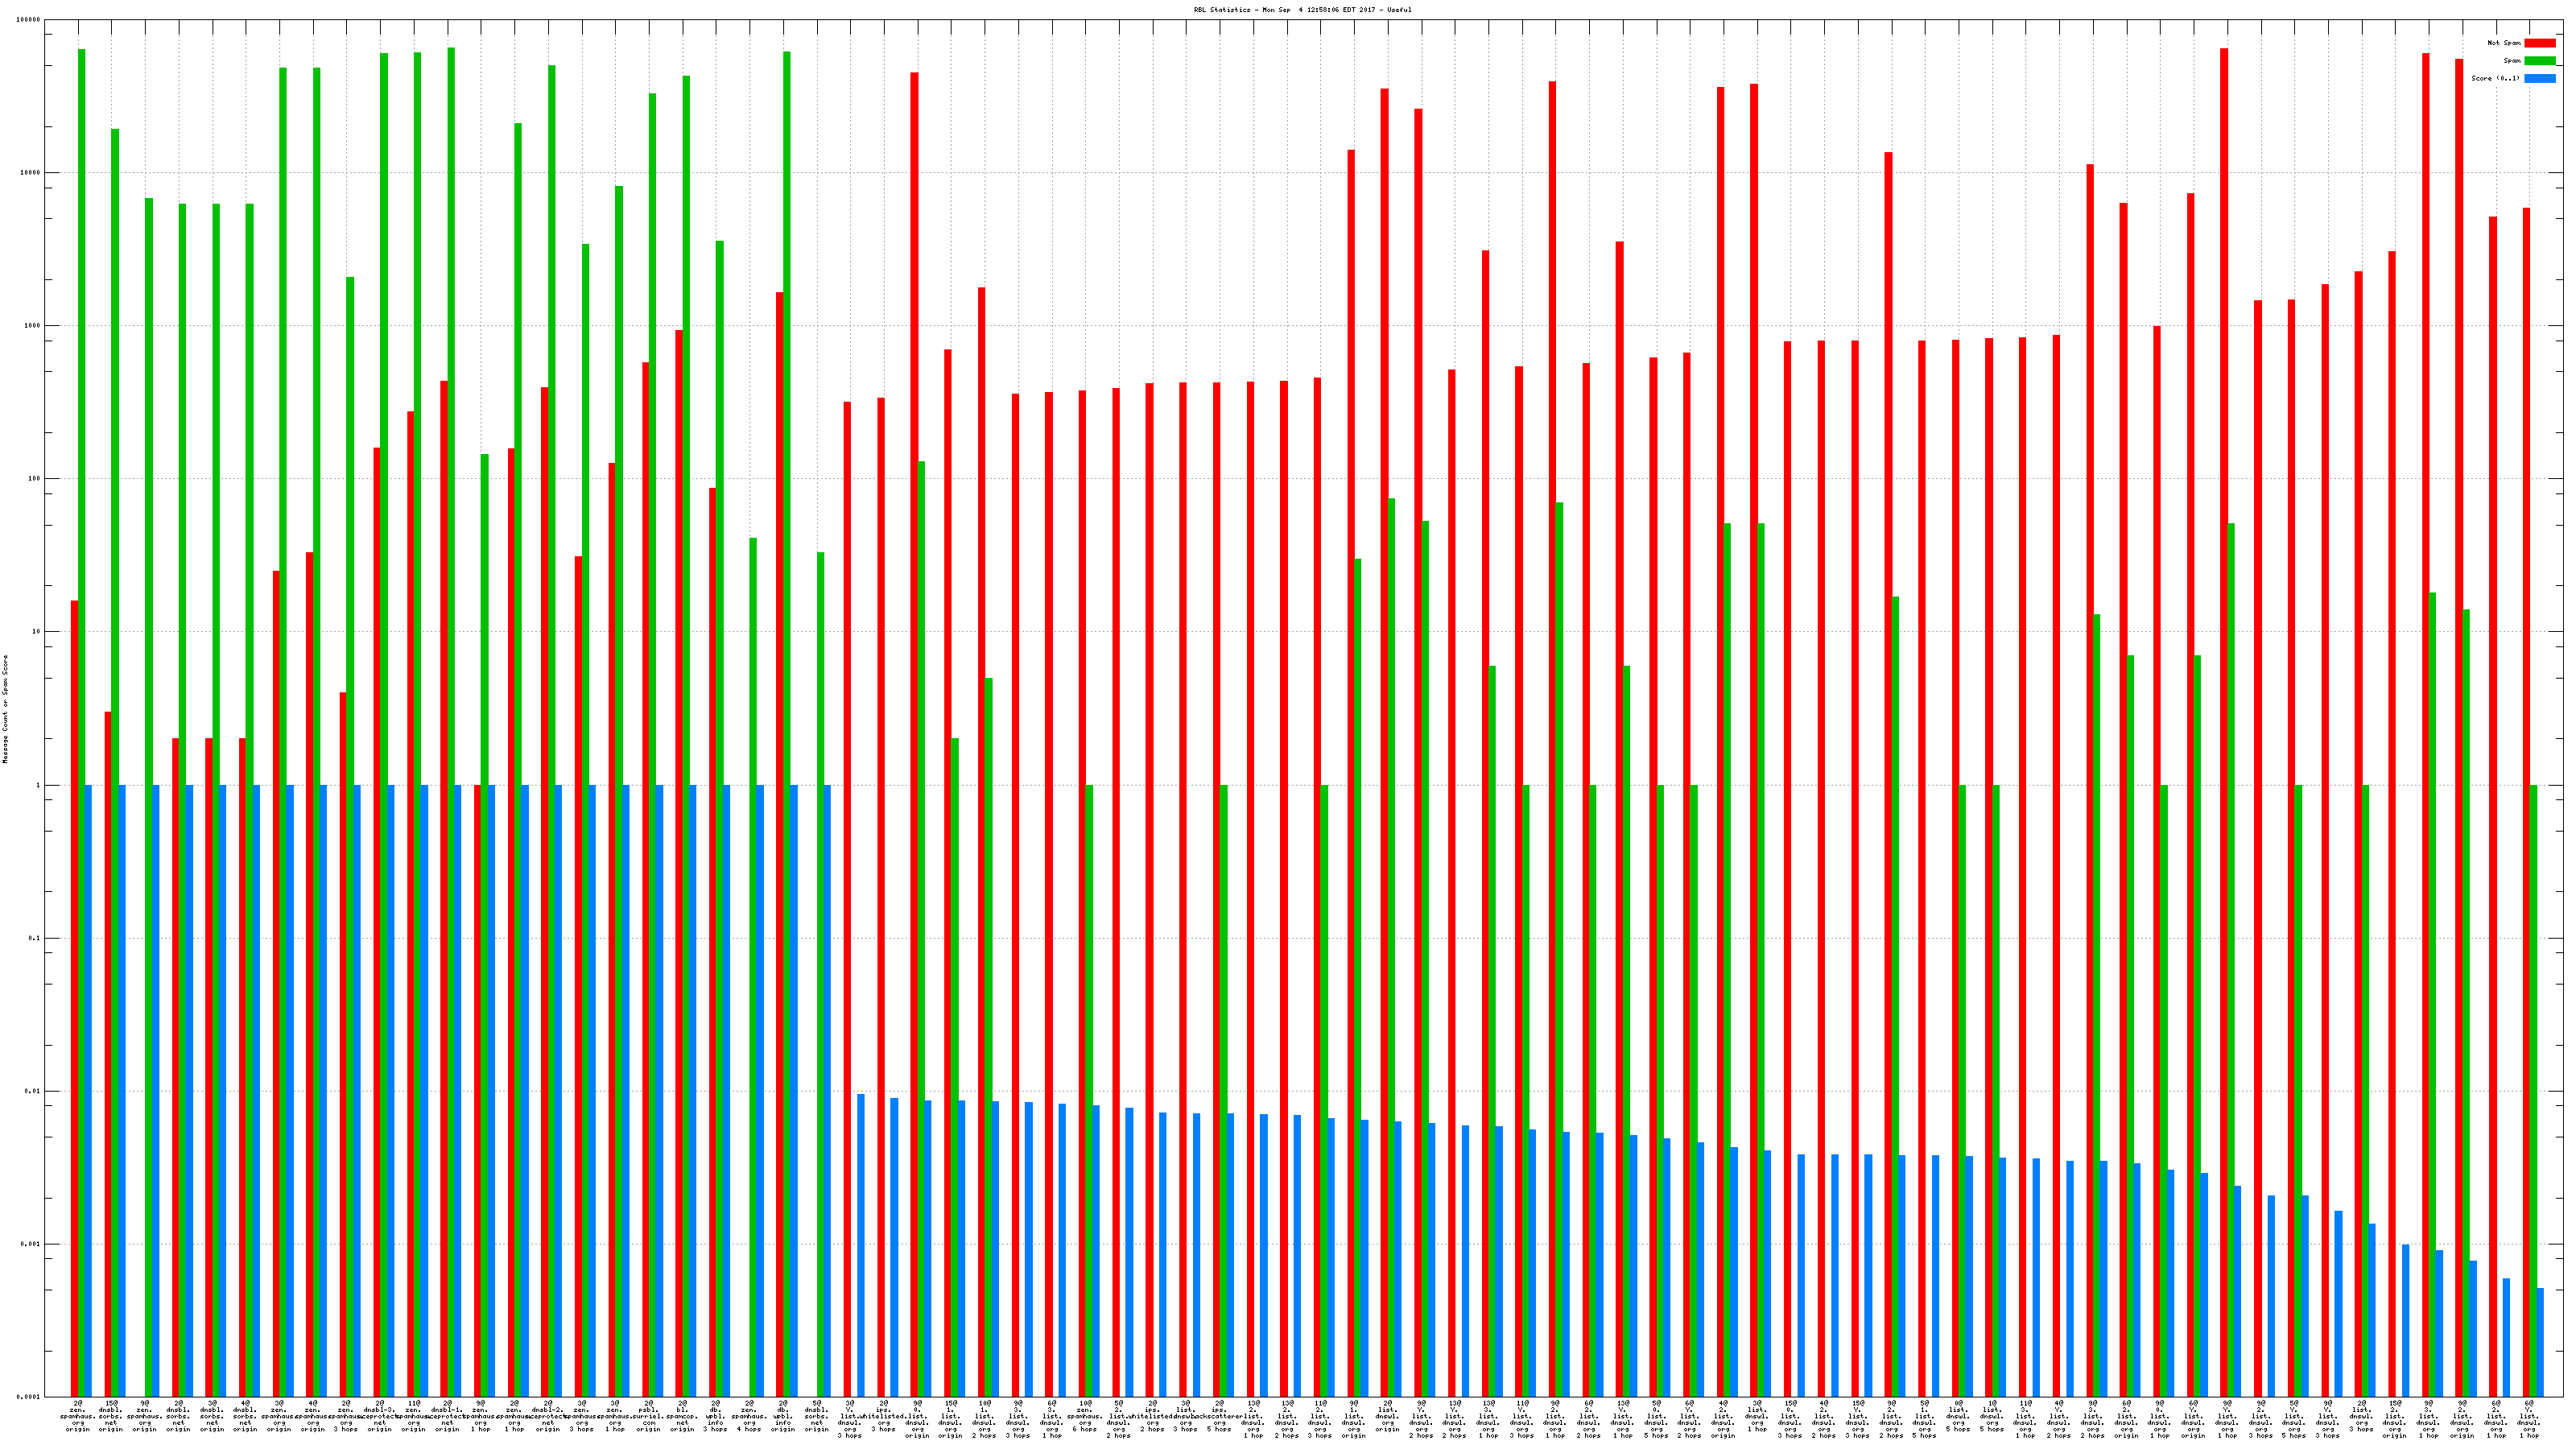Click the 'zen.spamhaus.org 6 hops' x-axis label

coord(1085,1416)
